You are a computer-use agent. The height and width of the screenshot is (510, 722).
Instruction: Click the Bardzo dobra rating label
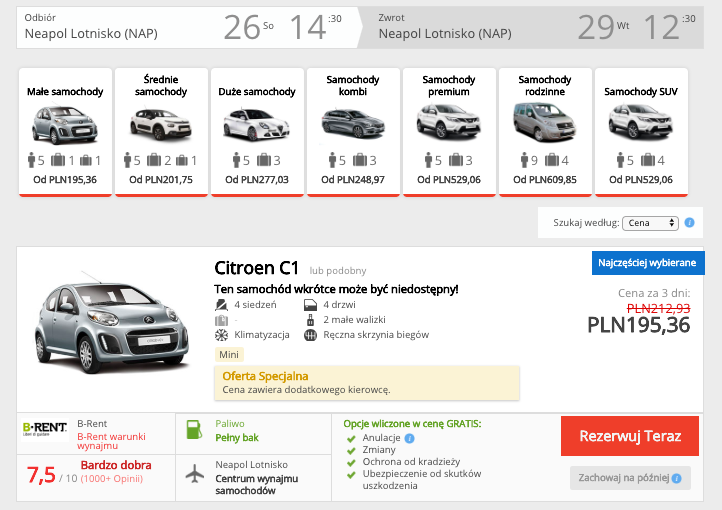(x=116, y=465)
